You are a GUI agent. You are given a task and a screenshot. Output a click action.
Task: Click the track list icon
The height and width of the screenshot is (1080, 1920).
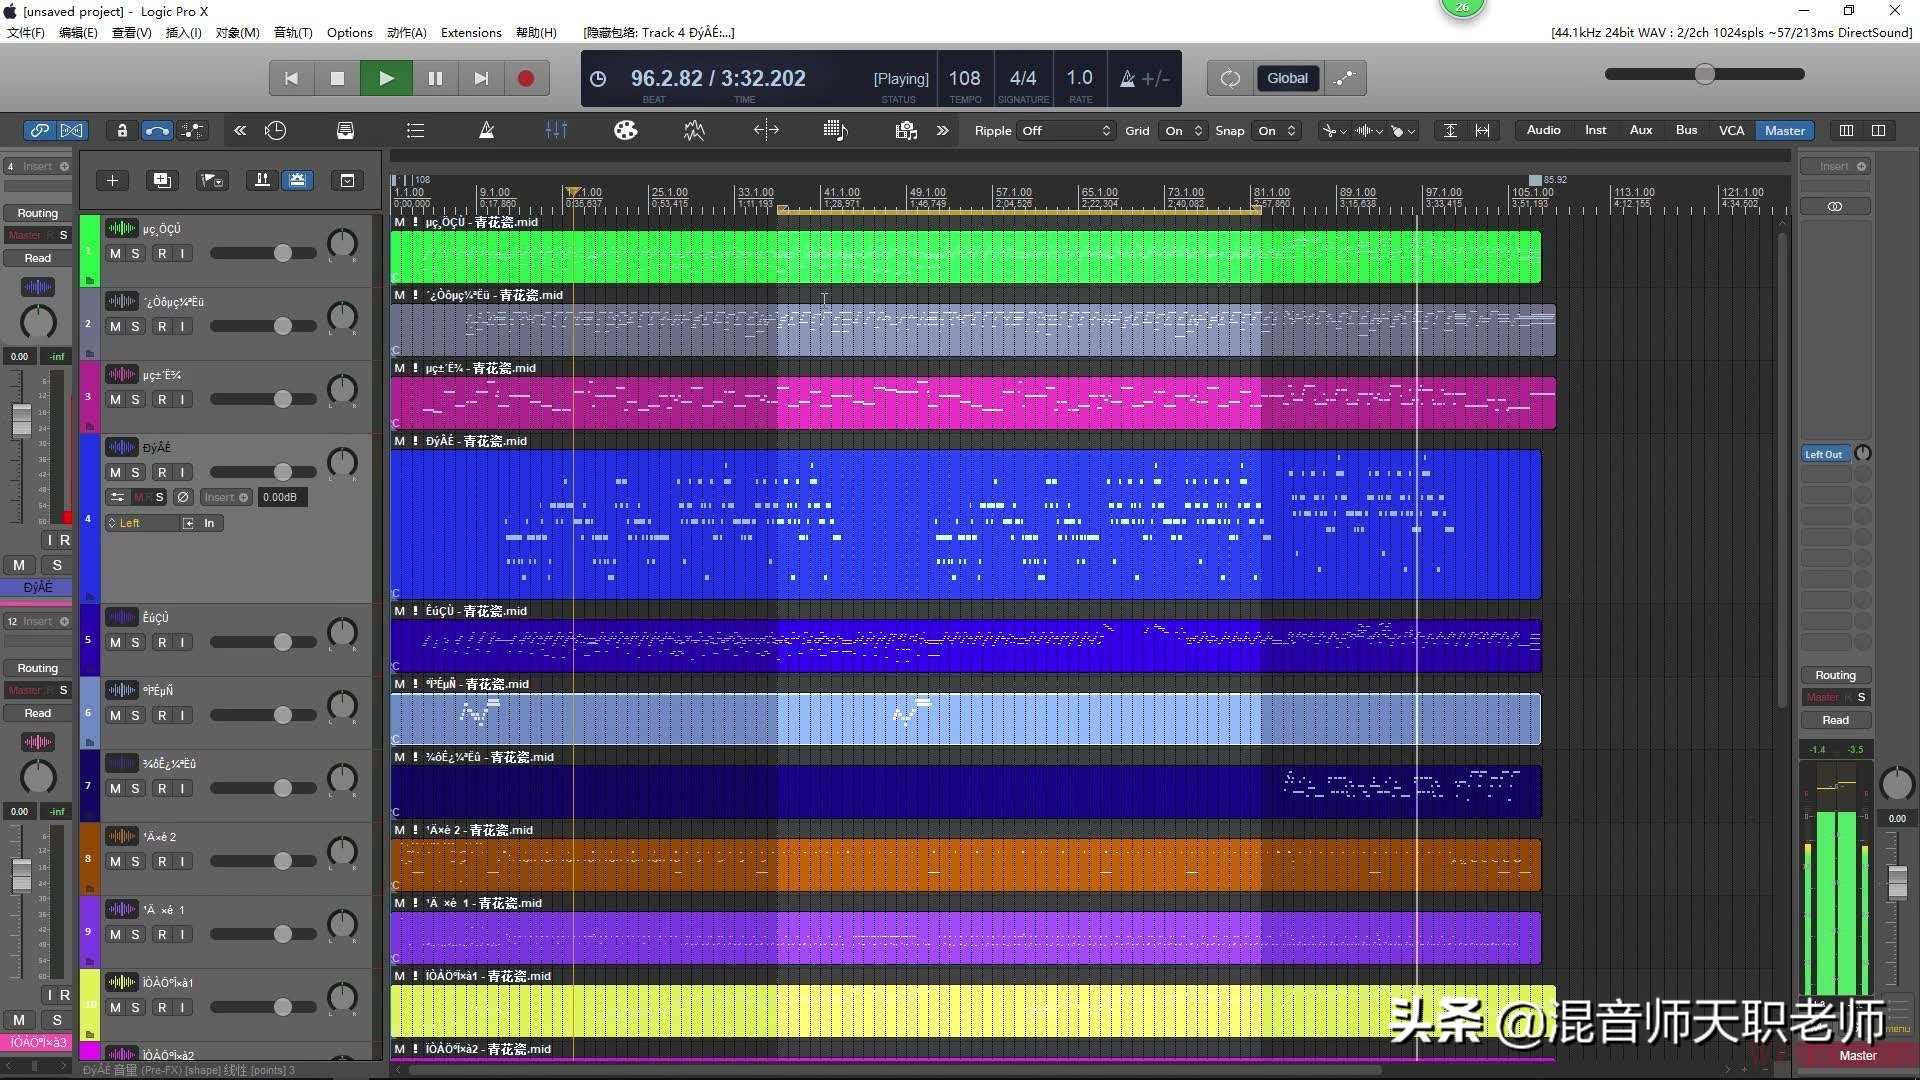[x=415, y=130]
